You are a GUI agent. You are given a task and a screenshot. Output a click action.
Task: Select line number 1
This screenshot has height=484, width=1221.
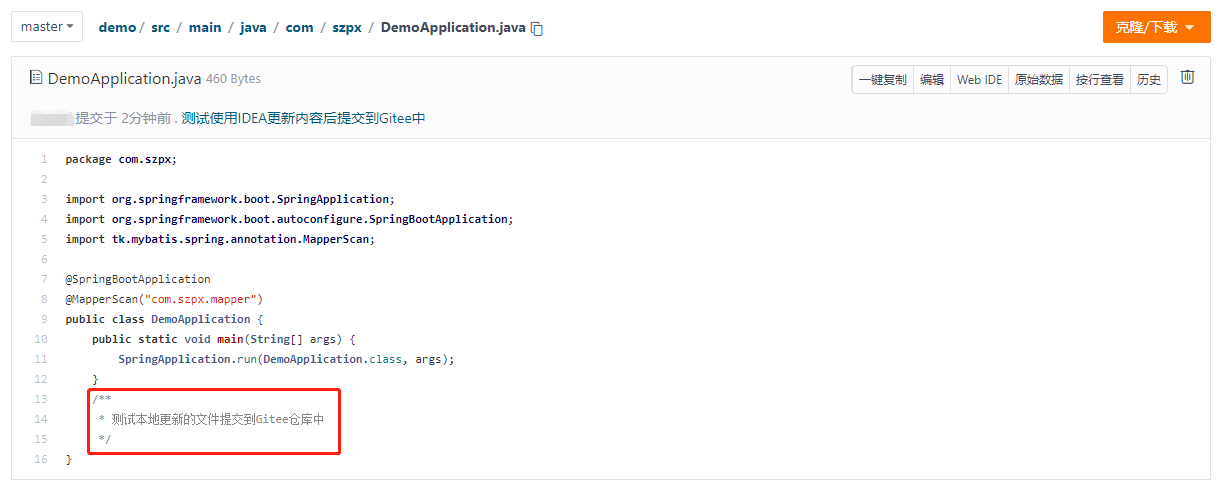tap(43, 159)
